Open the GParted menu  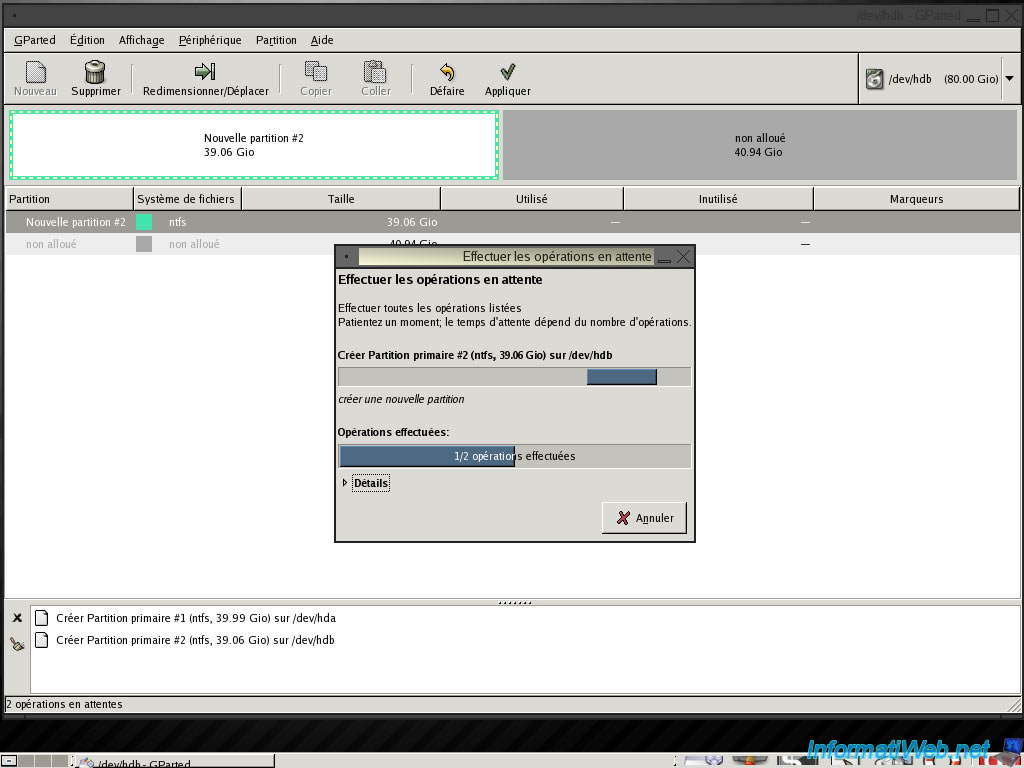[35, 40]
